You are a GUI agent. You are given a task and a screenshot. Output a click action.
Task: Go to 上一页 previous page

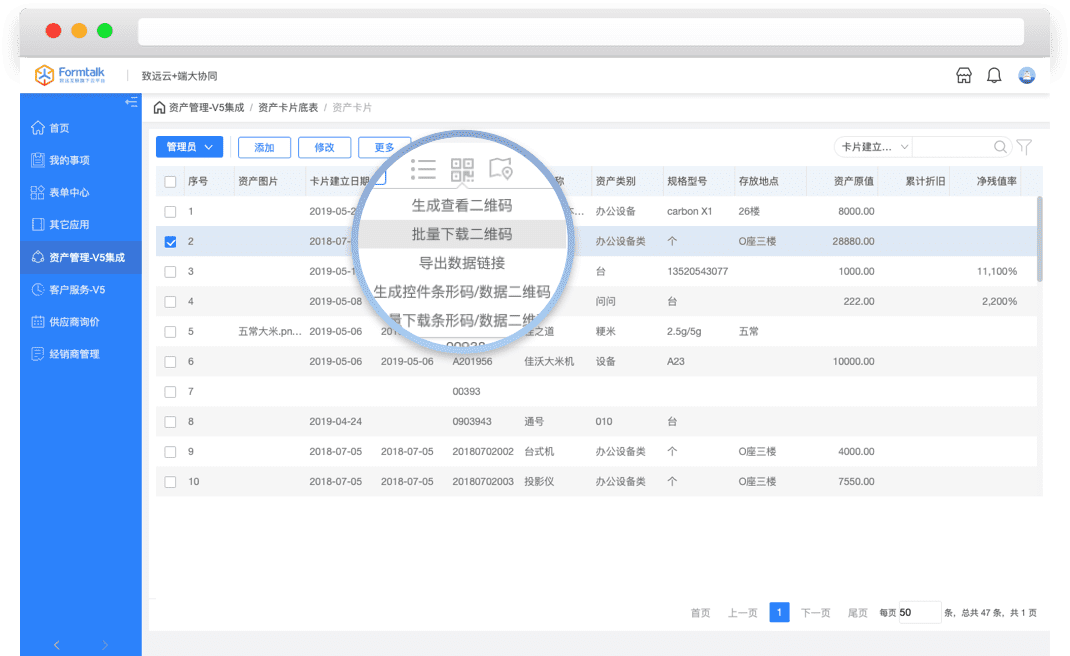tap(742, 612)
